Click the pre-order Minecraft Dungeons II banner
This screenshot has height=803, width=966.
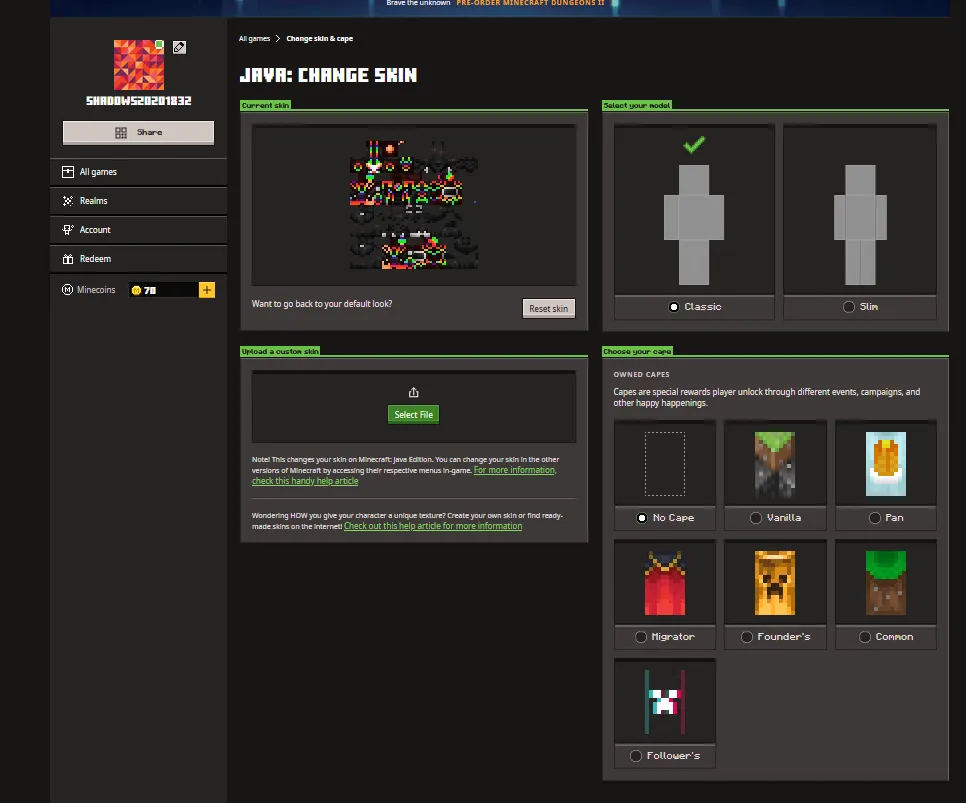[x=530, y=3]
